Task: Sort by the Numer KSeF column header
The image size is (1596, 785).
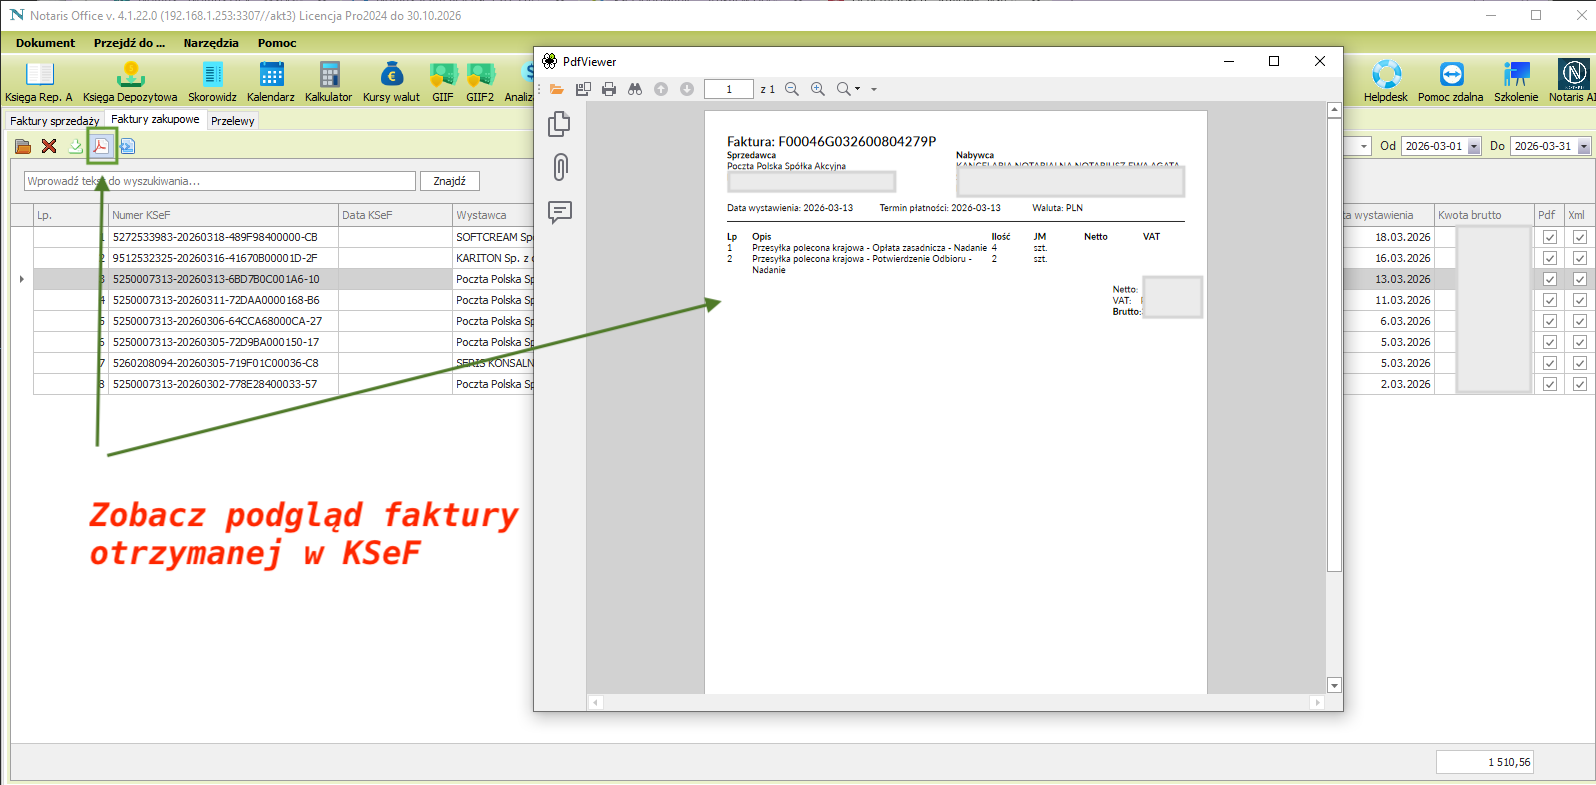Action: [222, 215]
